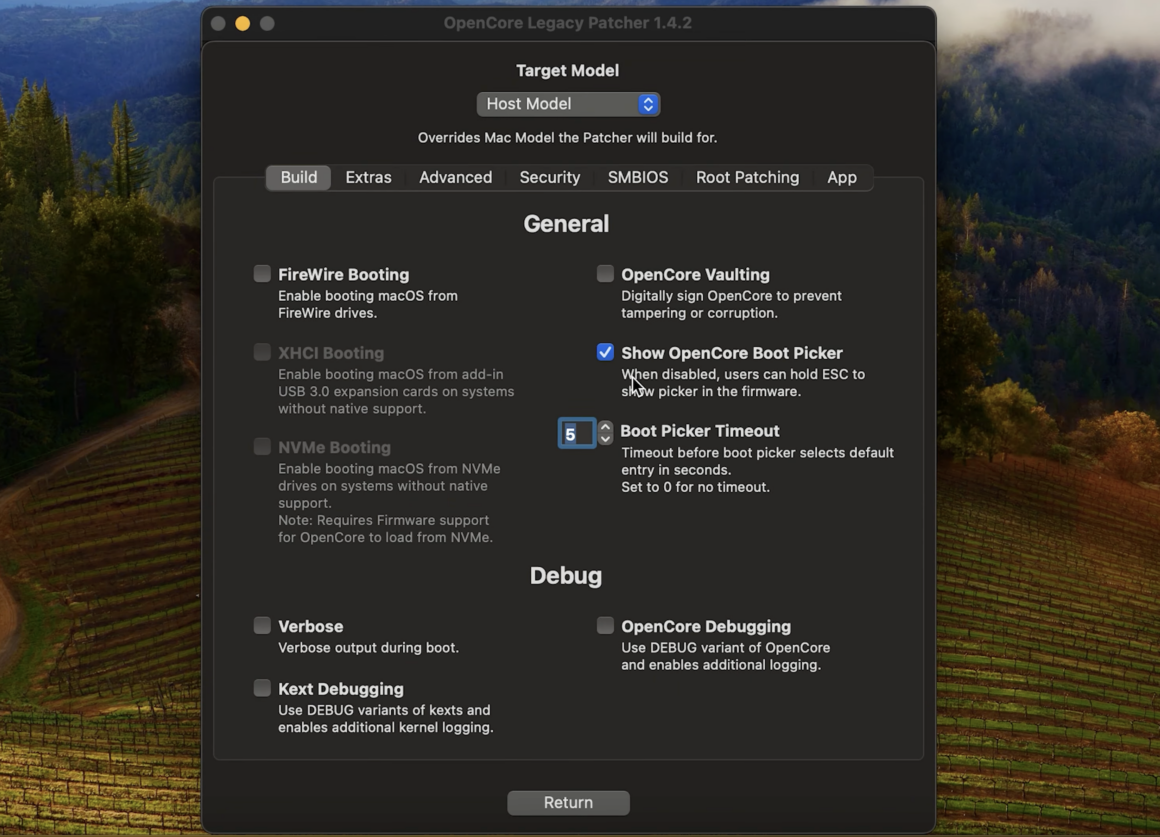Click the yellow minimize window button
1160x837 pixels.
tap(243, 24)
